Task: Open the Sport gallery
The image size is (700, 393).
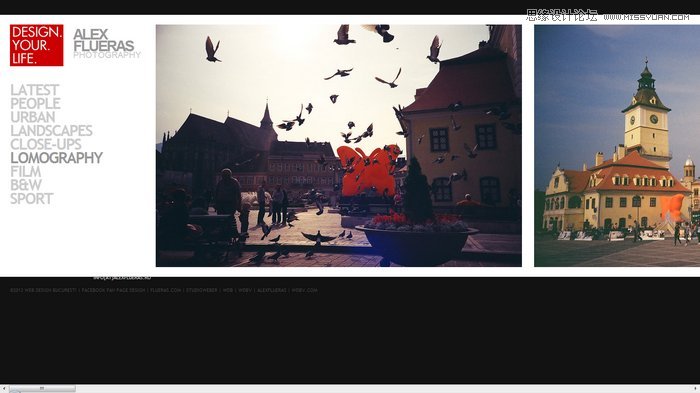Action: (32, 199)
